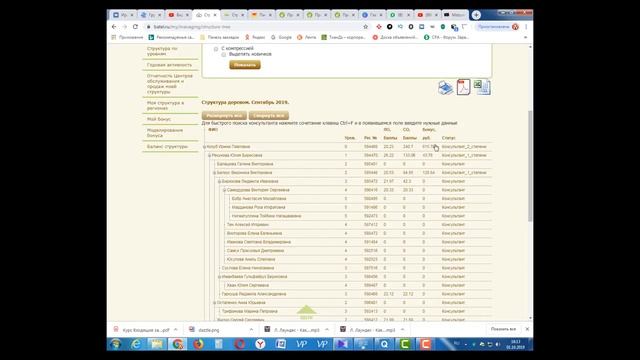The image size is (640, 360).
Task: Open 'Отчетность Центров обслуживания' sidebar item
Action: tap(170, 84)
